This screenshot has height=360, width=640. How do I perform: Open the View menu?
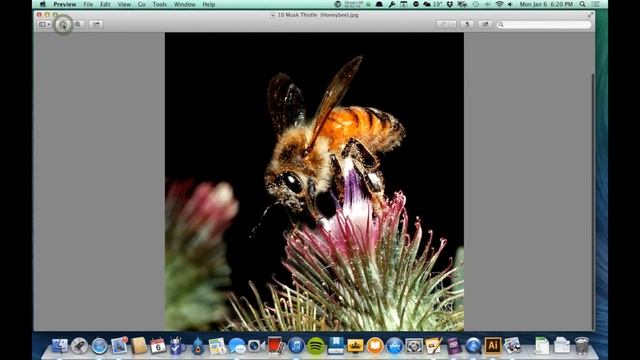tap(124, 4)
